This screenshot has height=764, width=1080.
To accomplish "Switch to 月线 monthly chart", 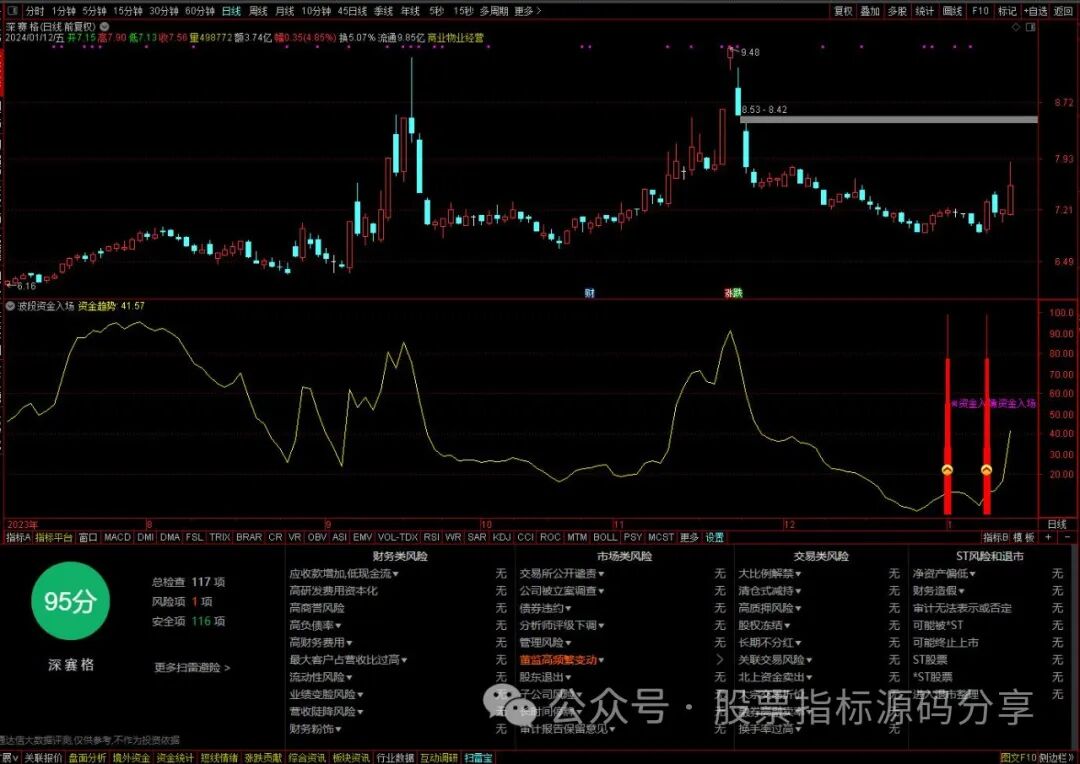I will click(284, 11).
